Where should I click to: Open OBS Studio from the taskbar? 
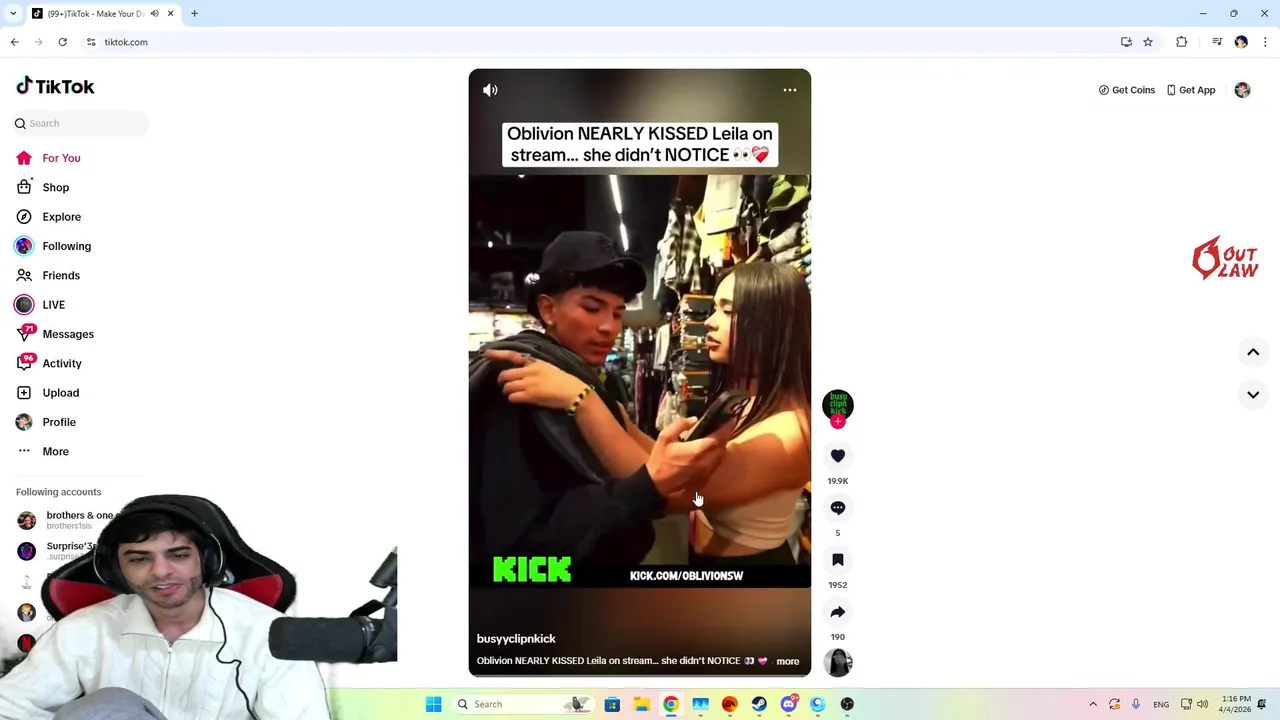[x=847, y=704]
